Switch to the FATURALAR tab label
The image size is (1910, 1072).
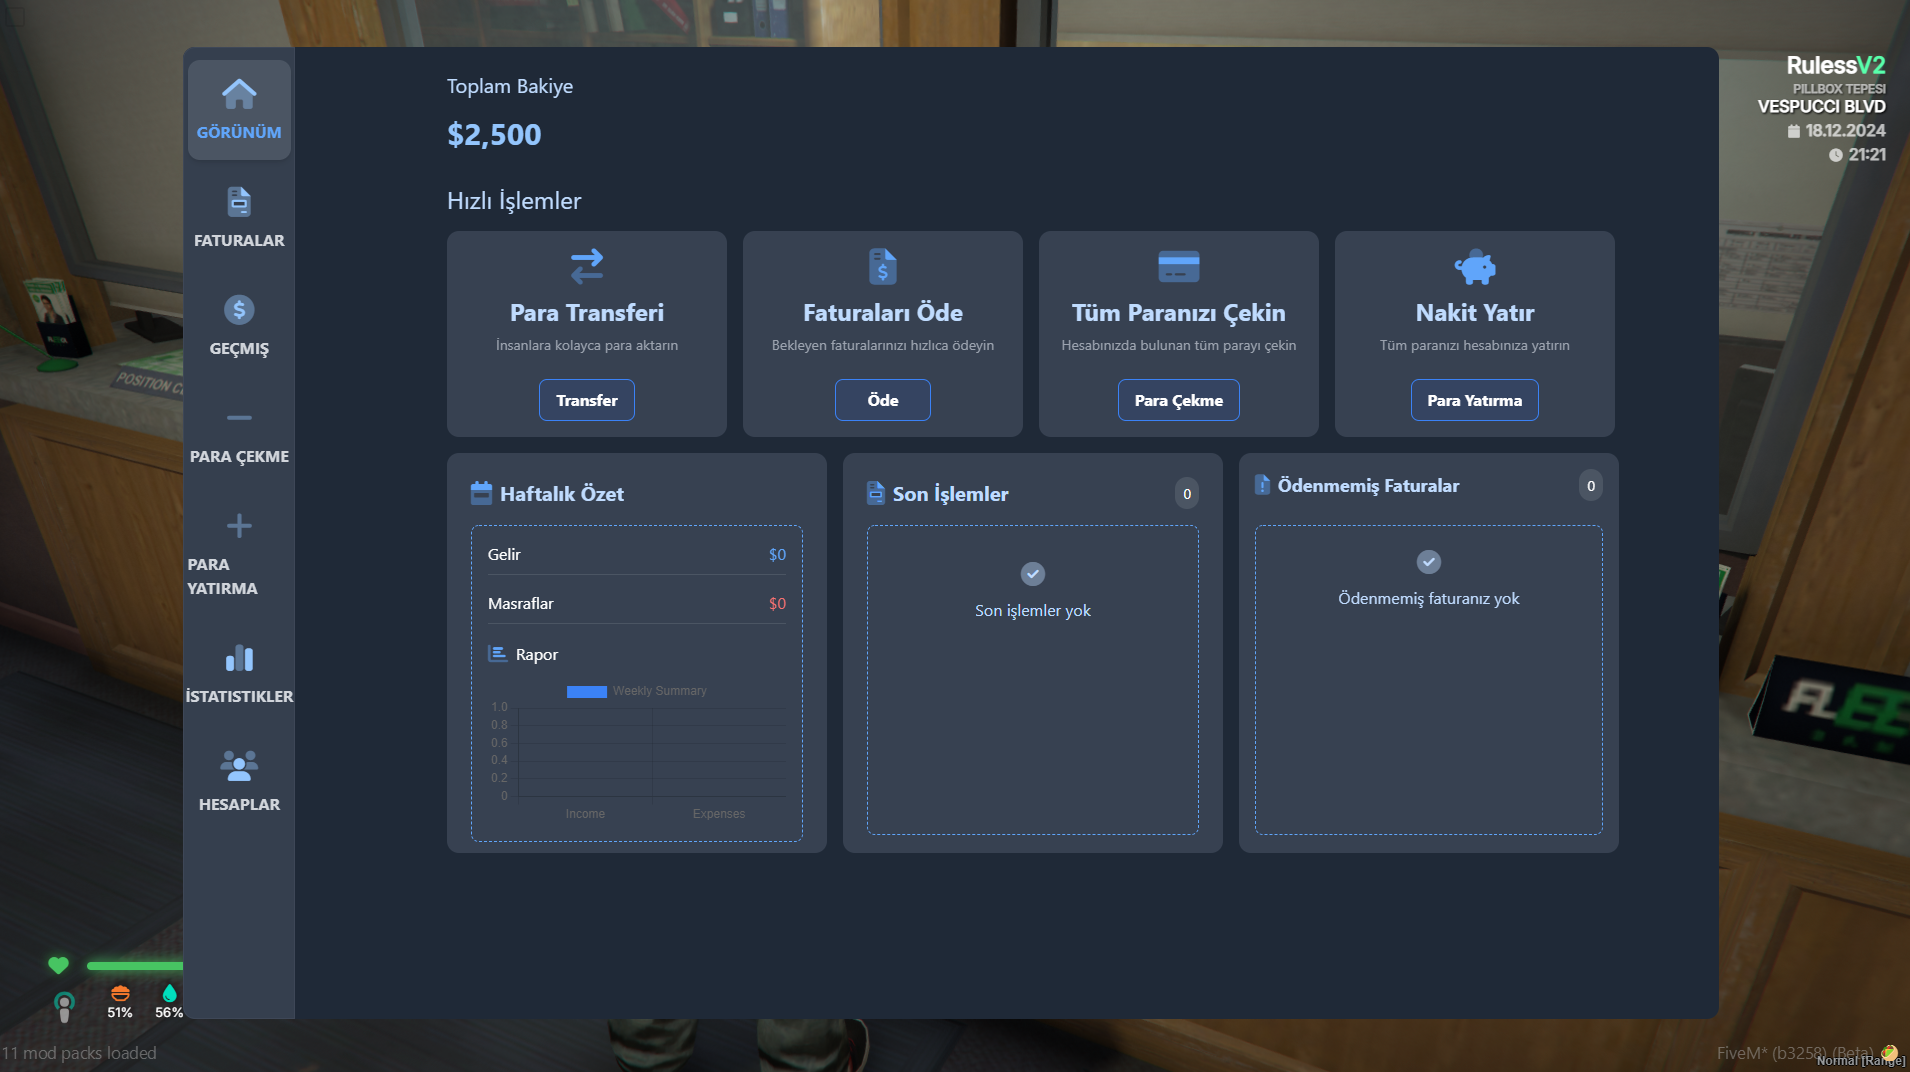pyautogui.click(x=239, y=240)
